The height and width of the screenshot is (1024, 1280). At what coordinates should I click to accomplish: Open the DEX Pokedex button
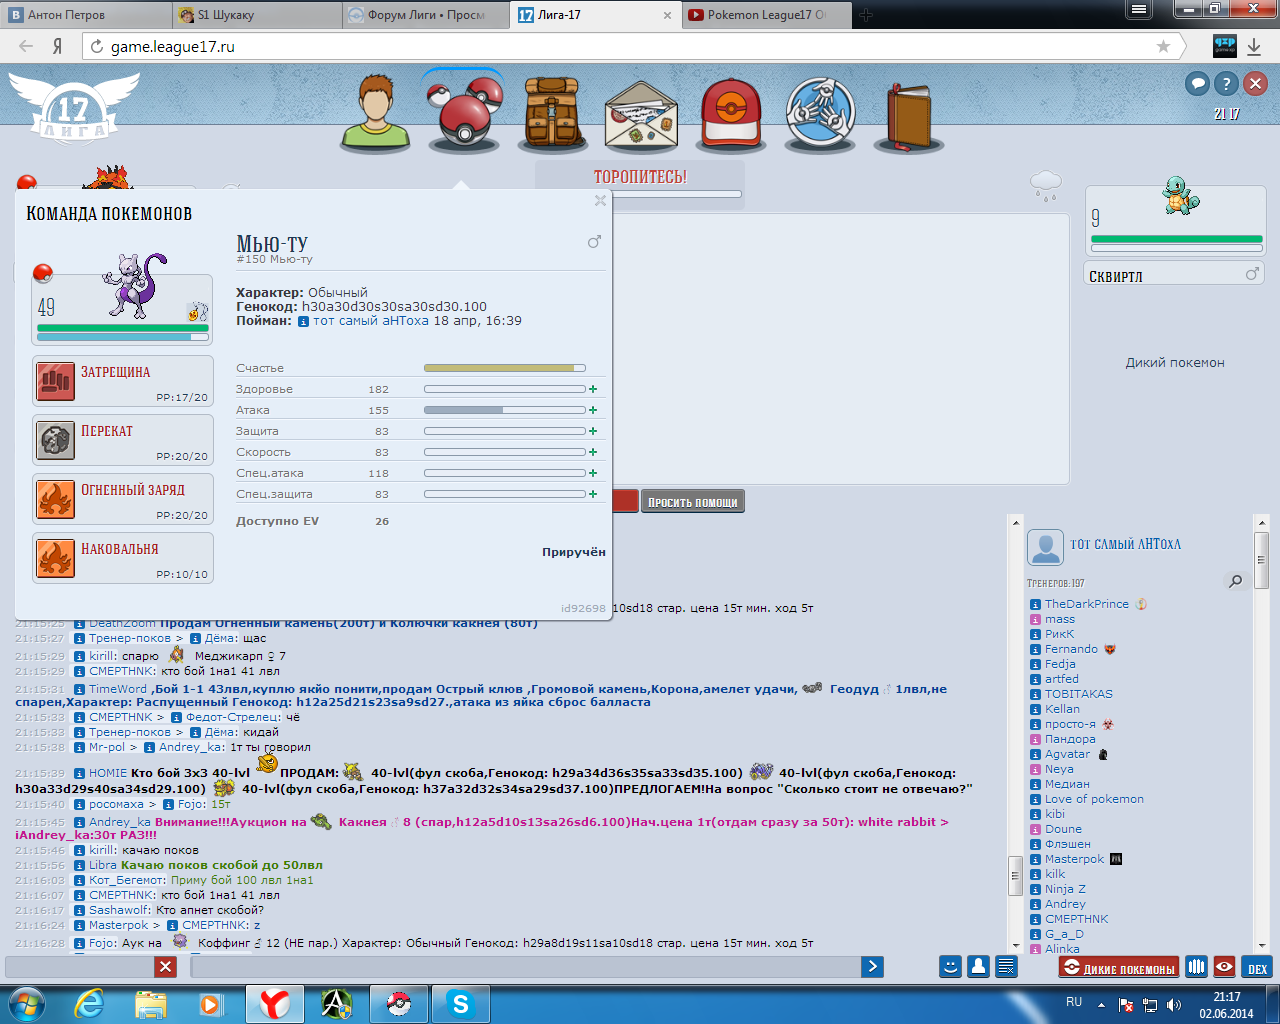point(1257,967)
